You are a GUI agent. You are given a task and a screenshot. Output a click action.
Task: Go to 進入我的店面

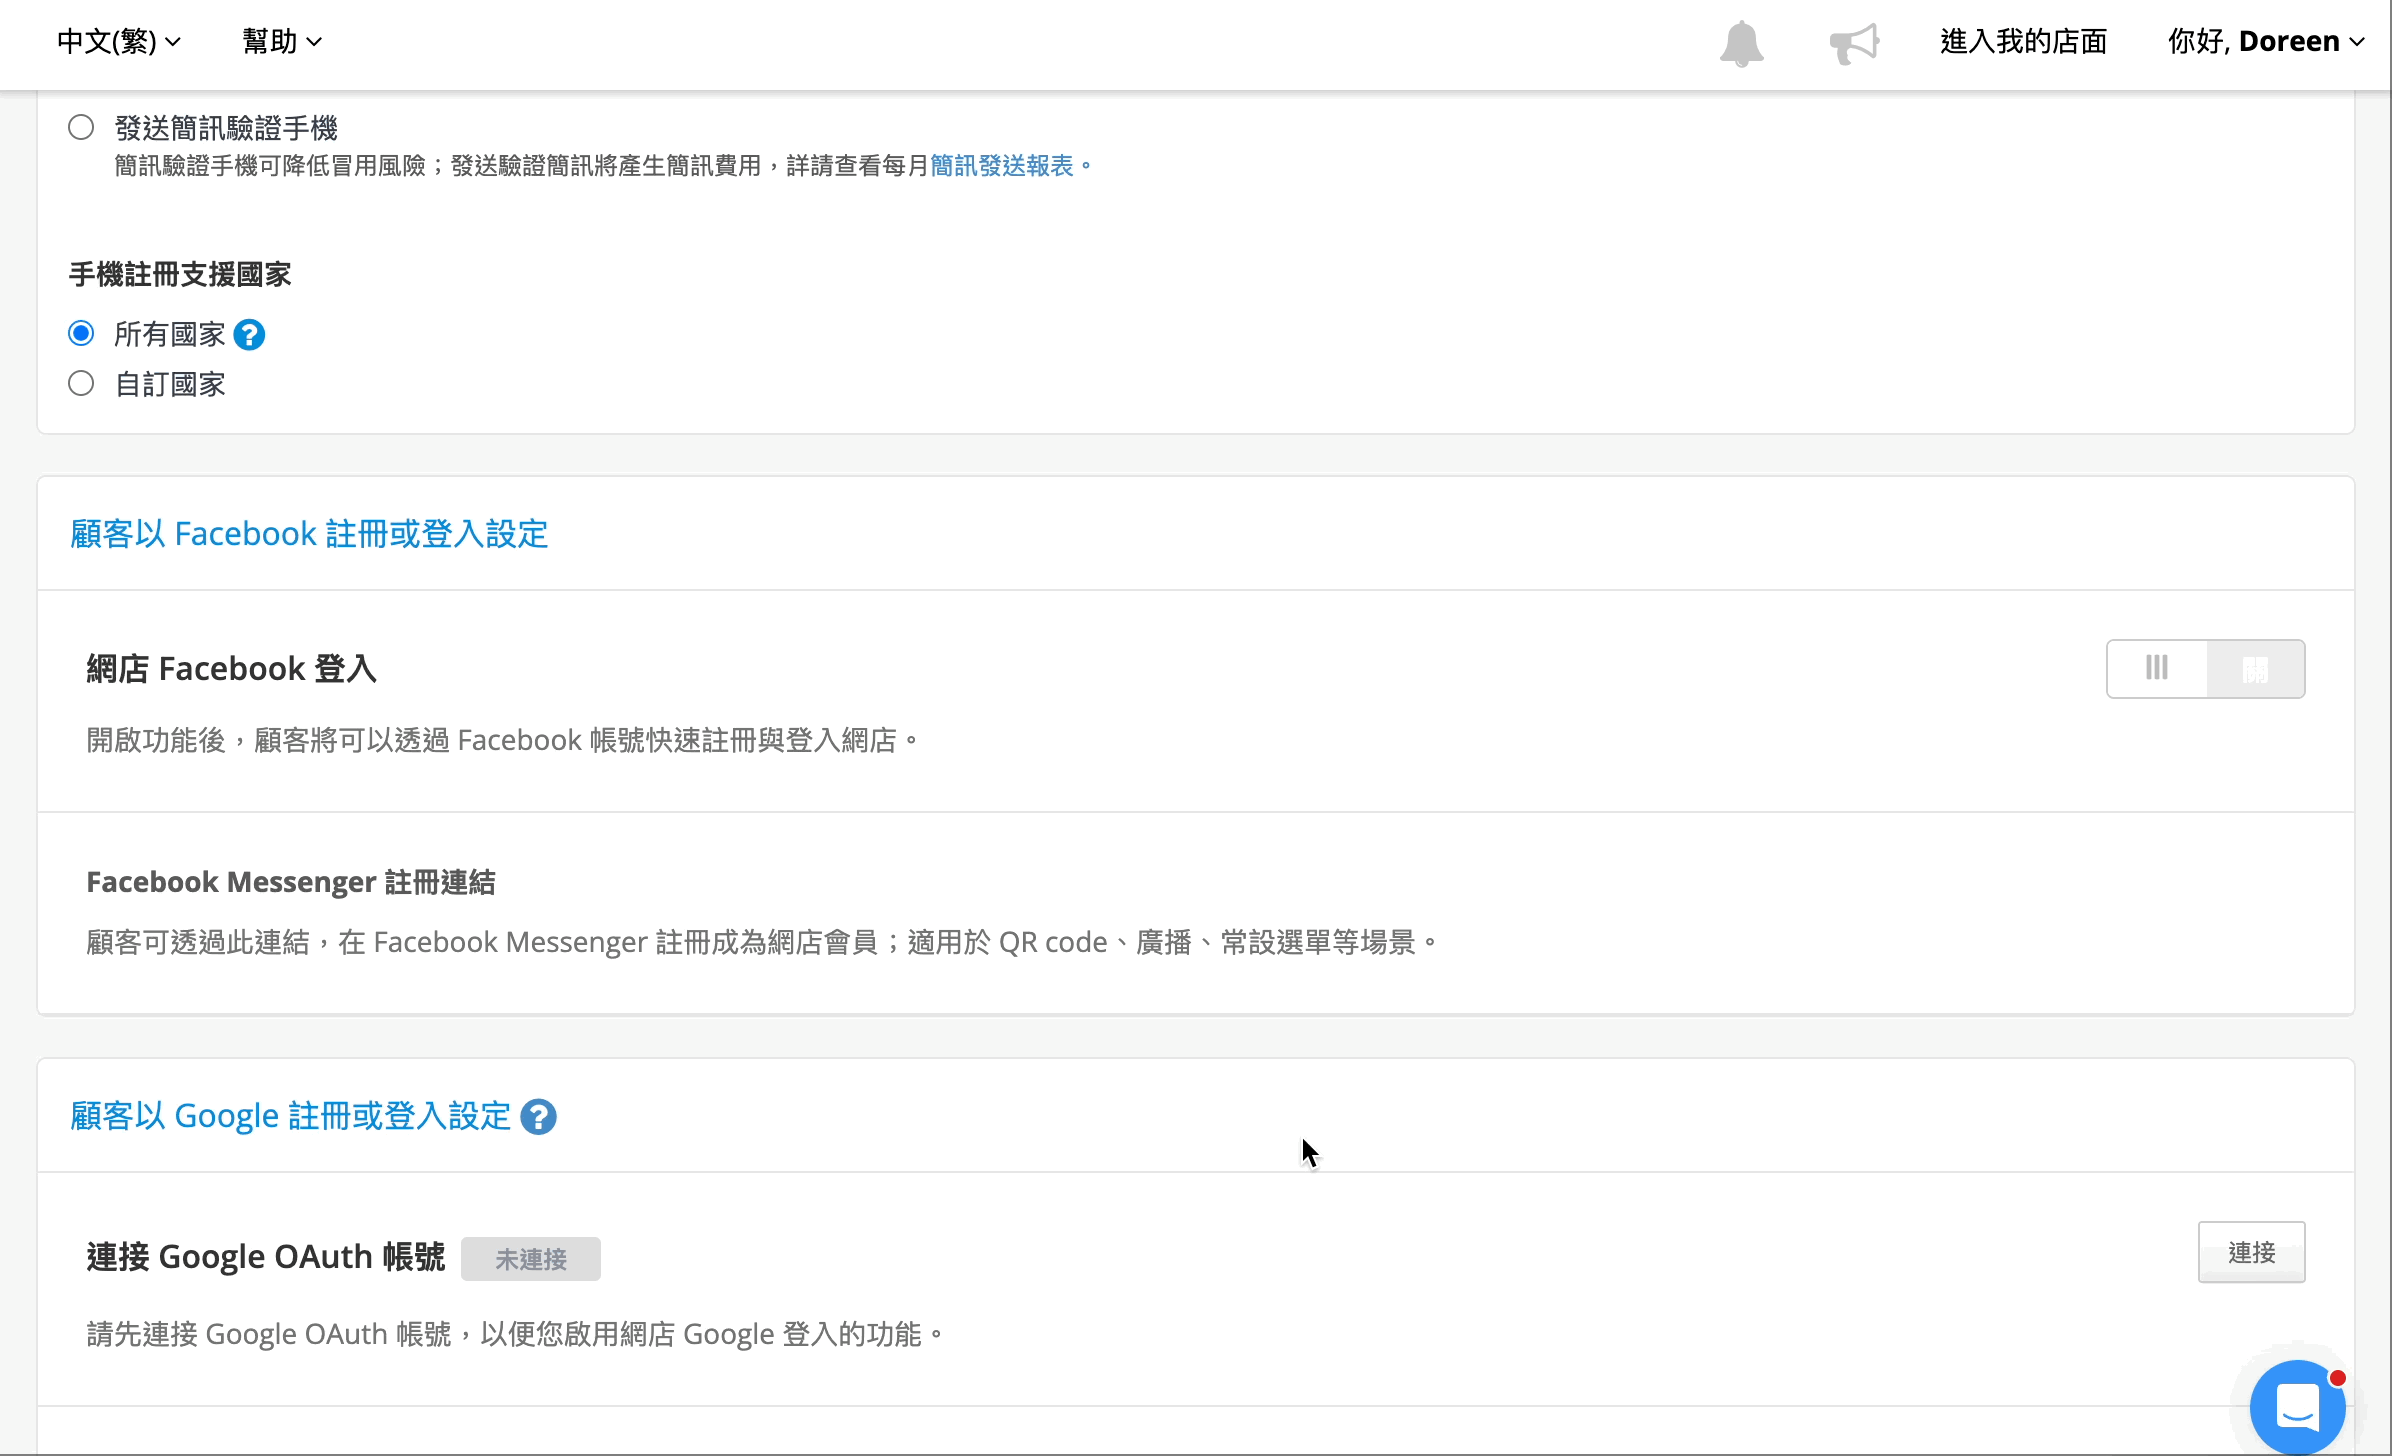(x=2023, y=41)
